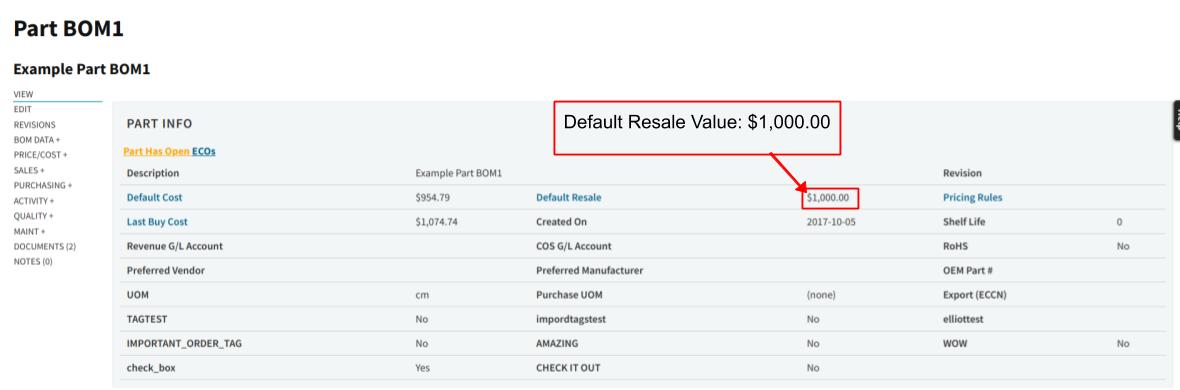Expand the MAINT + menu

tap(29, 231)
